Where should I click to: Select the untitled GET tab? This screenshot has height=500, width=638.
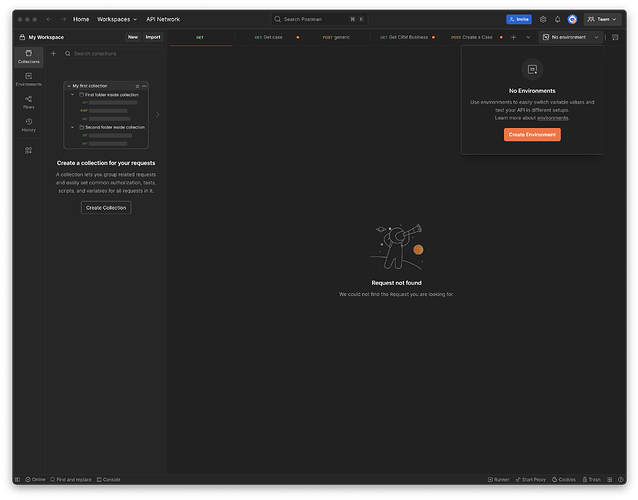[200, 37]
